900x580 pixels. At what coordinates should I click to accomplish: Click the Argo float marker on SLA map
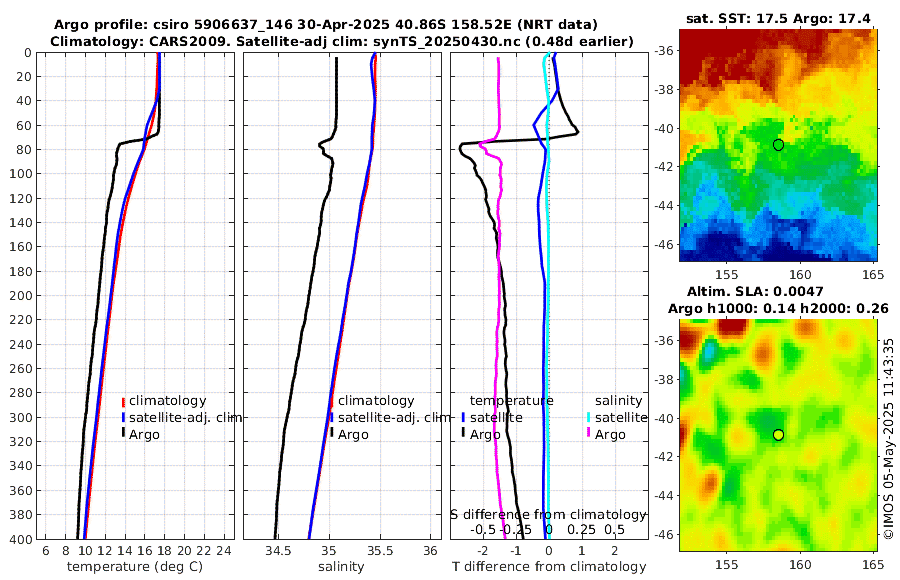coord(778,435)
